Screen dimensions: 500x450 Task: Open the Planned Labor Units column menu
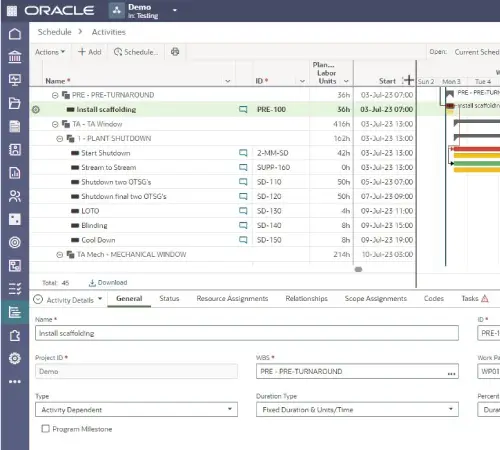[346, 81]
